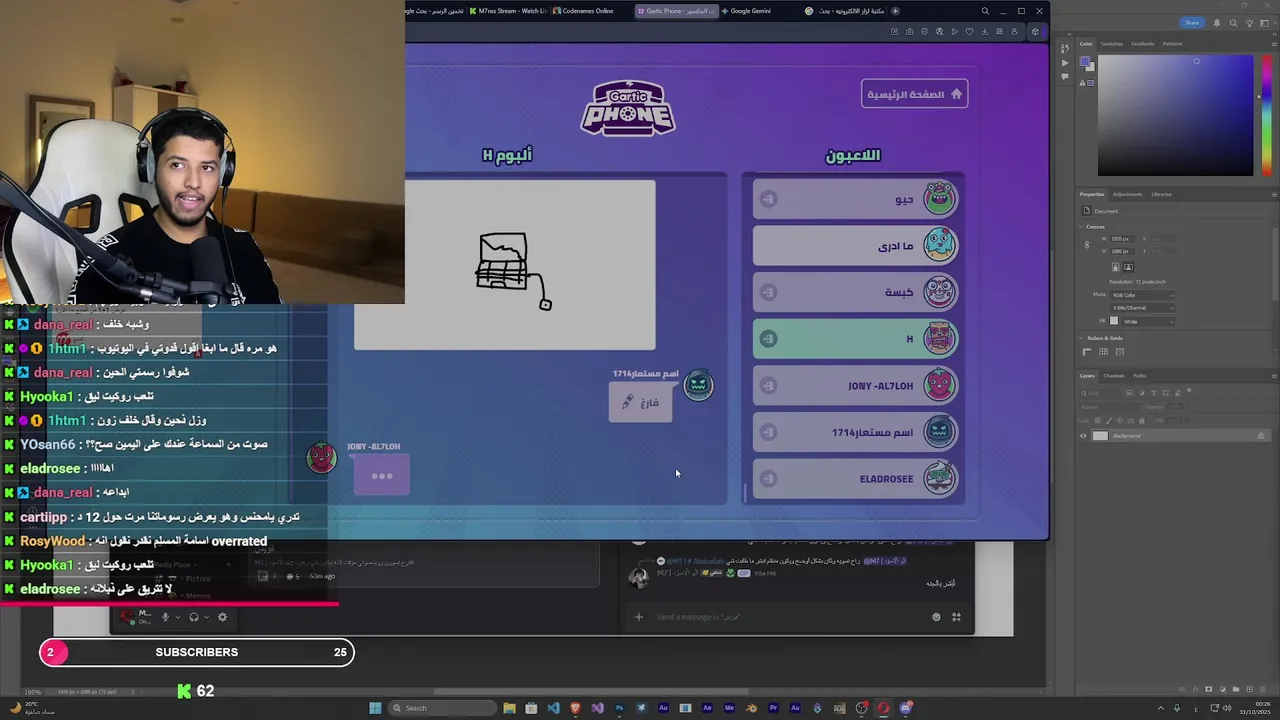Toggle the width-height link icon
The width and height of the screenshot is (1280, 720).
coord(1087,245)
